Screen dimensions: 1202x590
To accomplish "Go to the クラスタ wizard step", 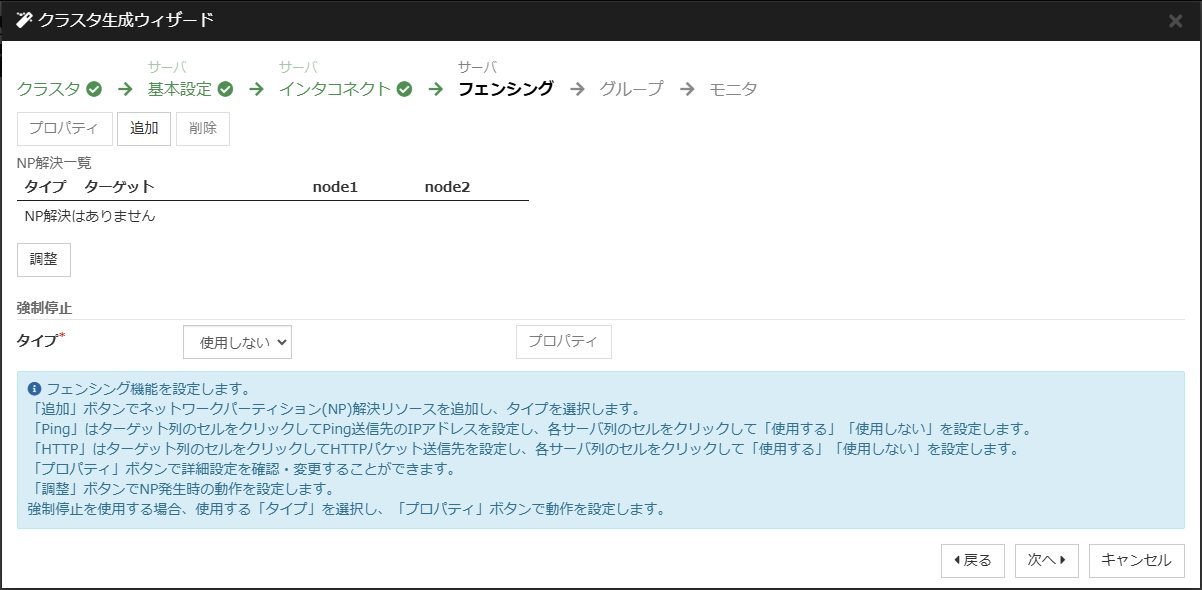I will (x=49, y=89).
